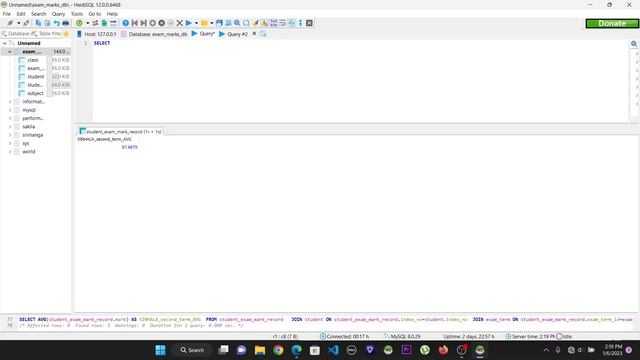Expand the sakila database node
Image resolution: width=640 pixels, height=360 pixels.
(x=10, y=127)
